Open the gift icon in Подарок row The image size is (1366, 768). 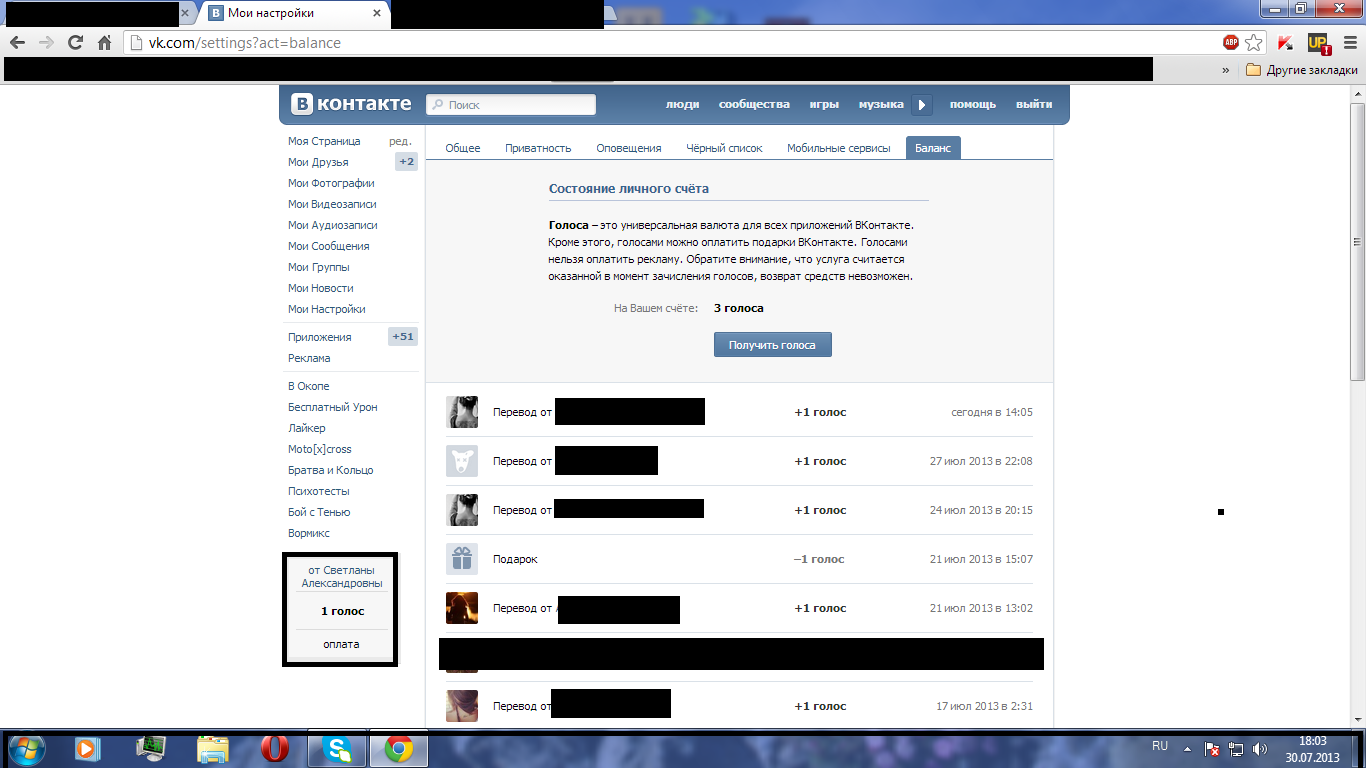point(462,559)
